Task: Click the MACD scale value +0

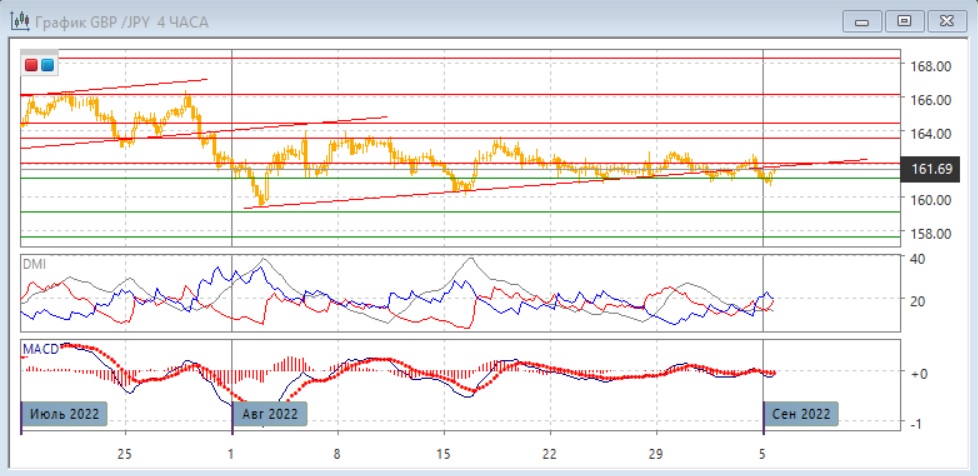Action: (918, 373)
